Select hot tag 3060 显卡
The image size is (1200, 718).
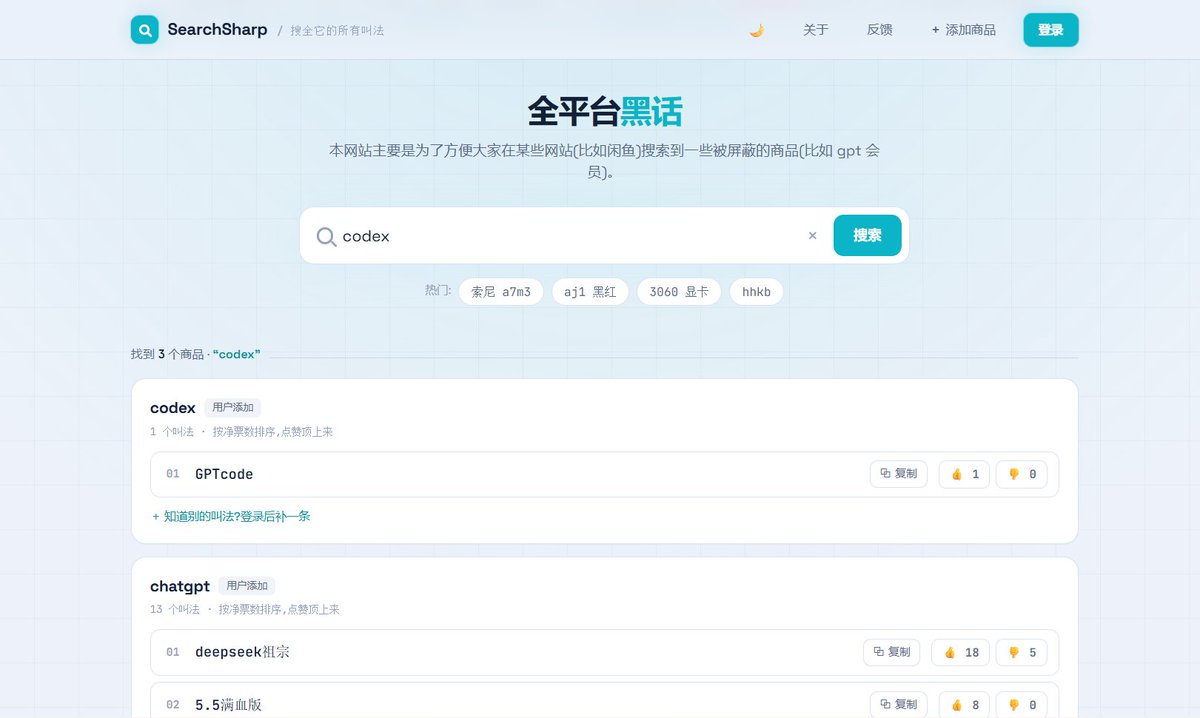coord(679,292)
